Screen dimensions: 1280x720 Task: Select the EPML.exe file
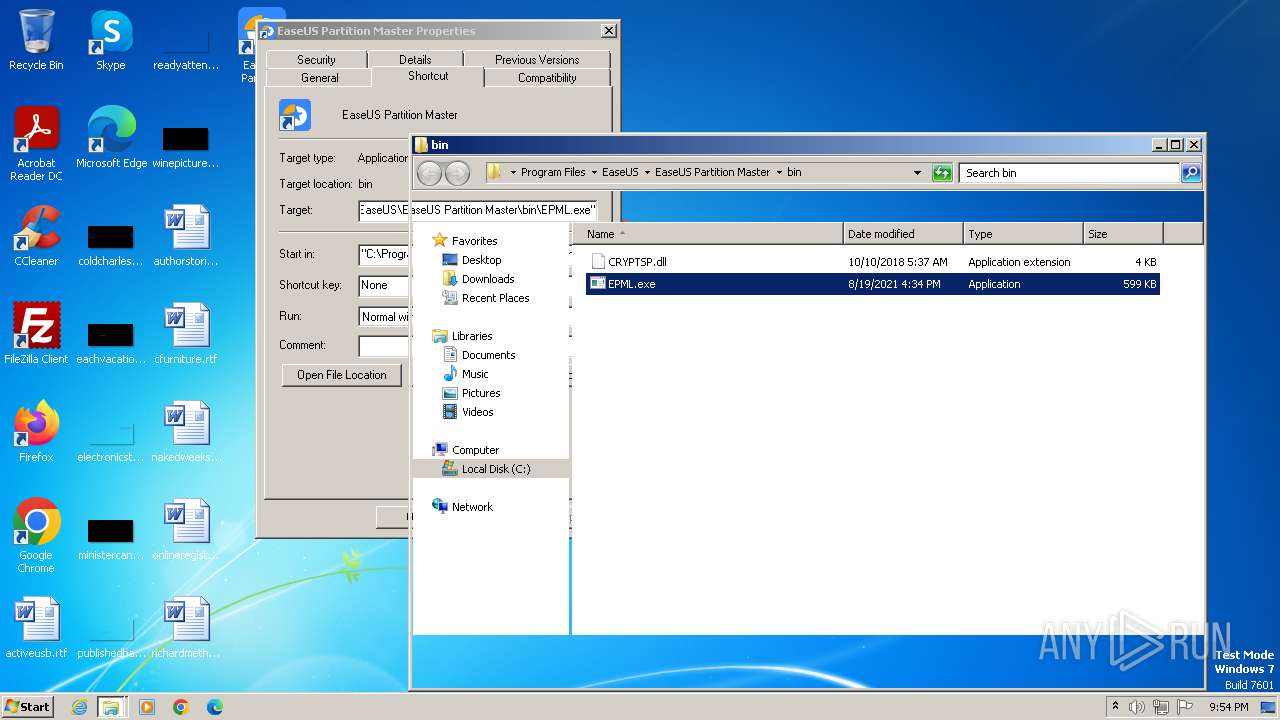pos(872,284)
